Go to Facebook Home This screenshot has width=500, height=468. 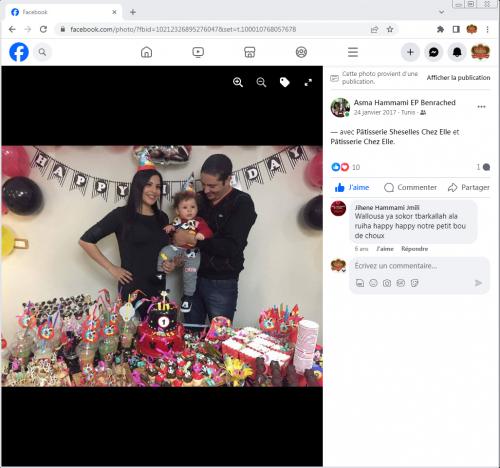coord(146,52)
